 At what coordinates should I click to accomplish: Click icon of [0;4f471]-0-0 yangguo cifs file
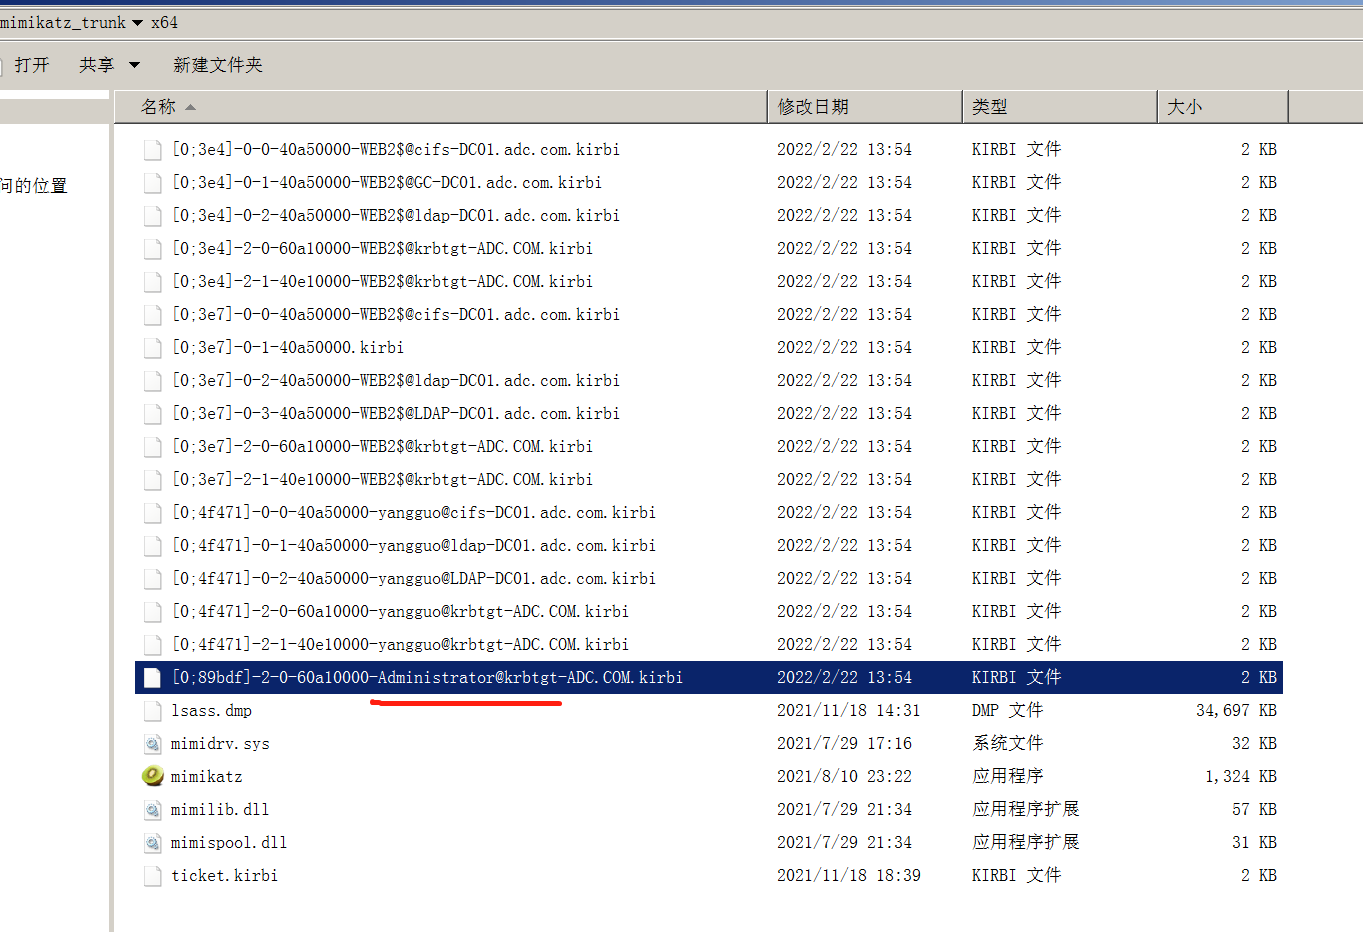point(152,512)
